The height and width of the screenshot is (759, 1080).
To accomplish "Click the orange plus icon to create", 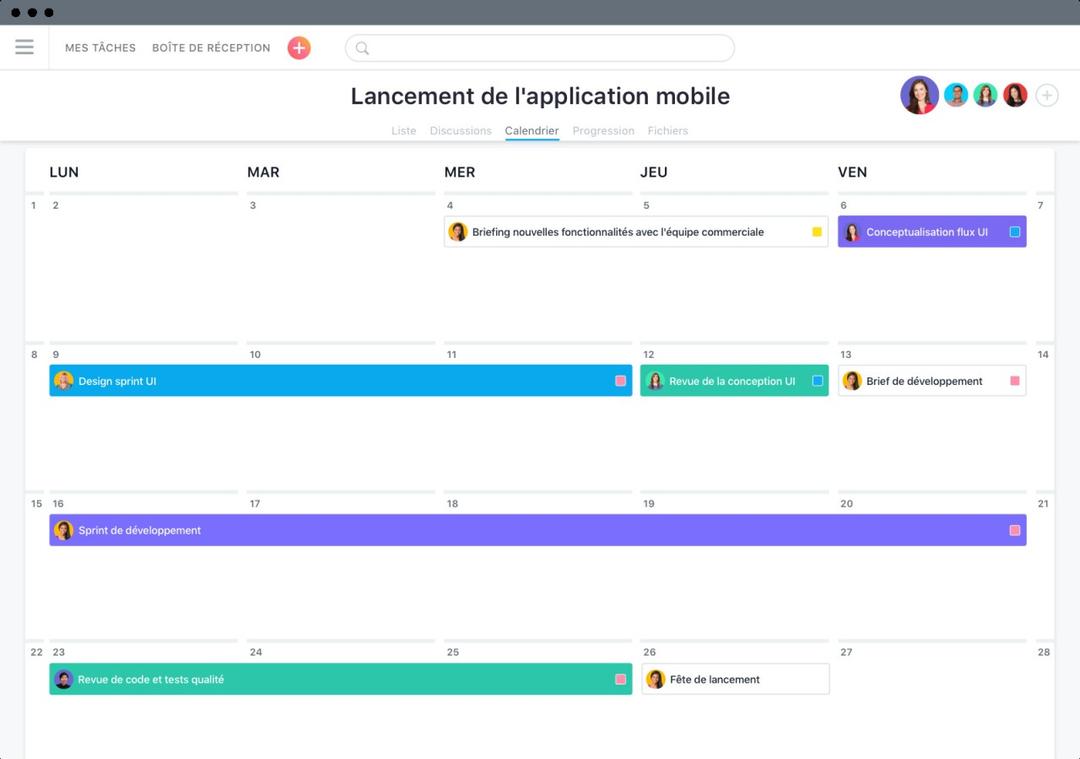I will 298,47.
